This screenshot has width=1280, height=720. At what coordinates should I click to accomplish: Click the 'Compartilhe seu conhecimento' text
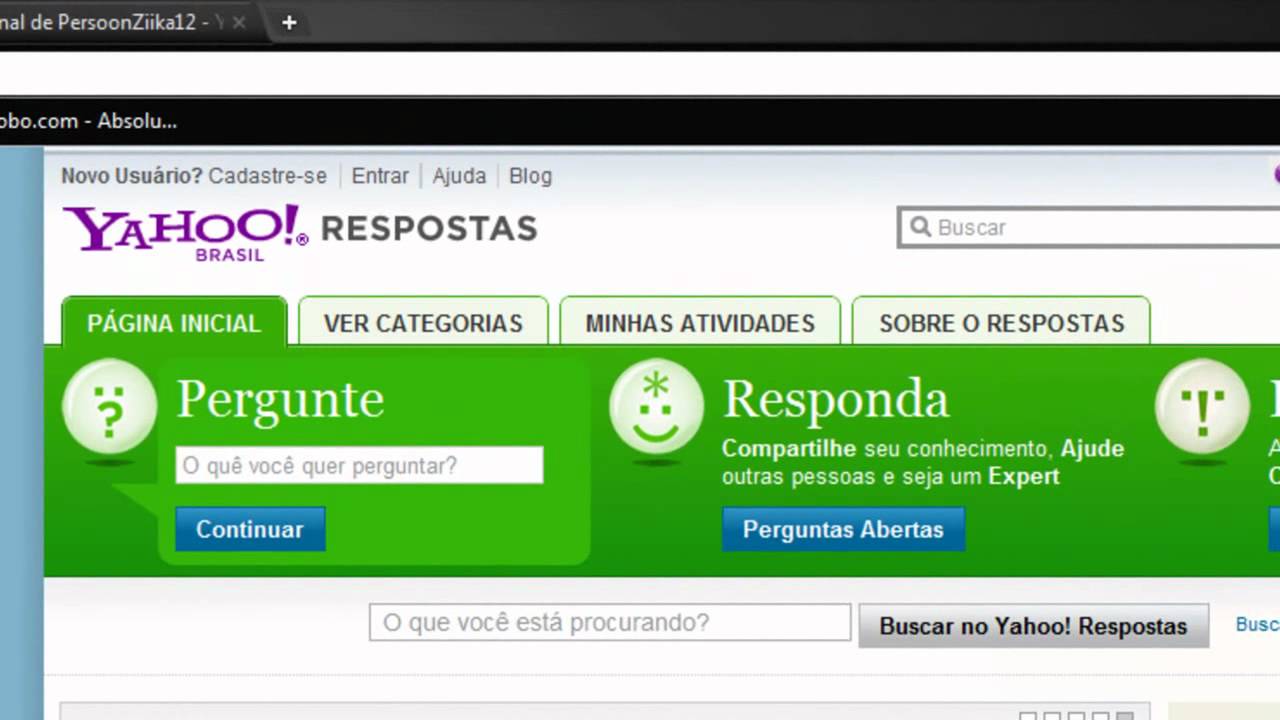(x=885, y=449)
